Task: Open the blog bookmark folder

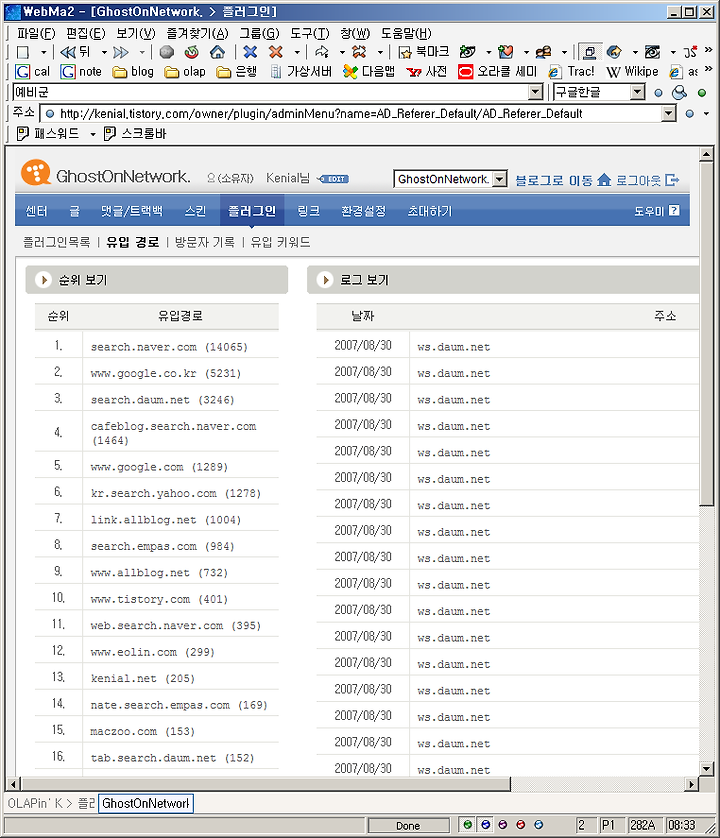Action: (x=133, y=72)
